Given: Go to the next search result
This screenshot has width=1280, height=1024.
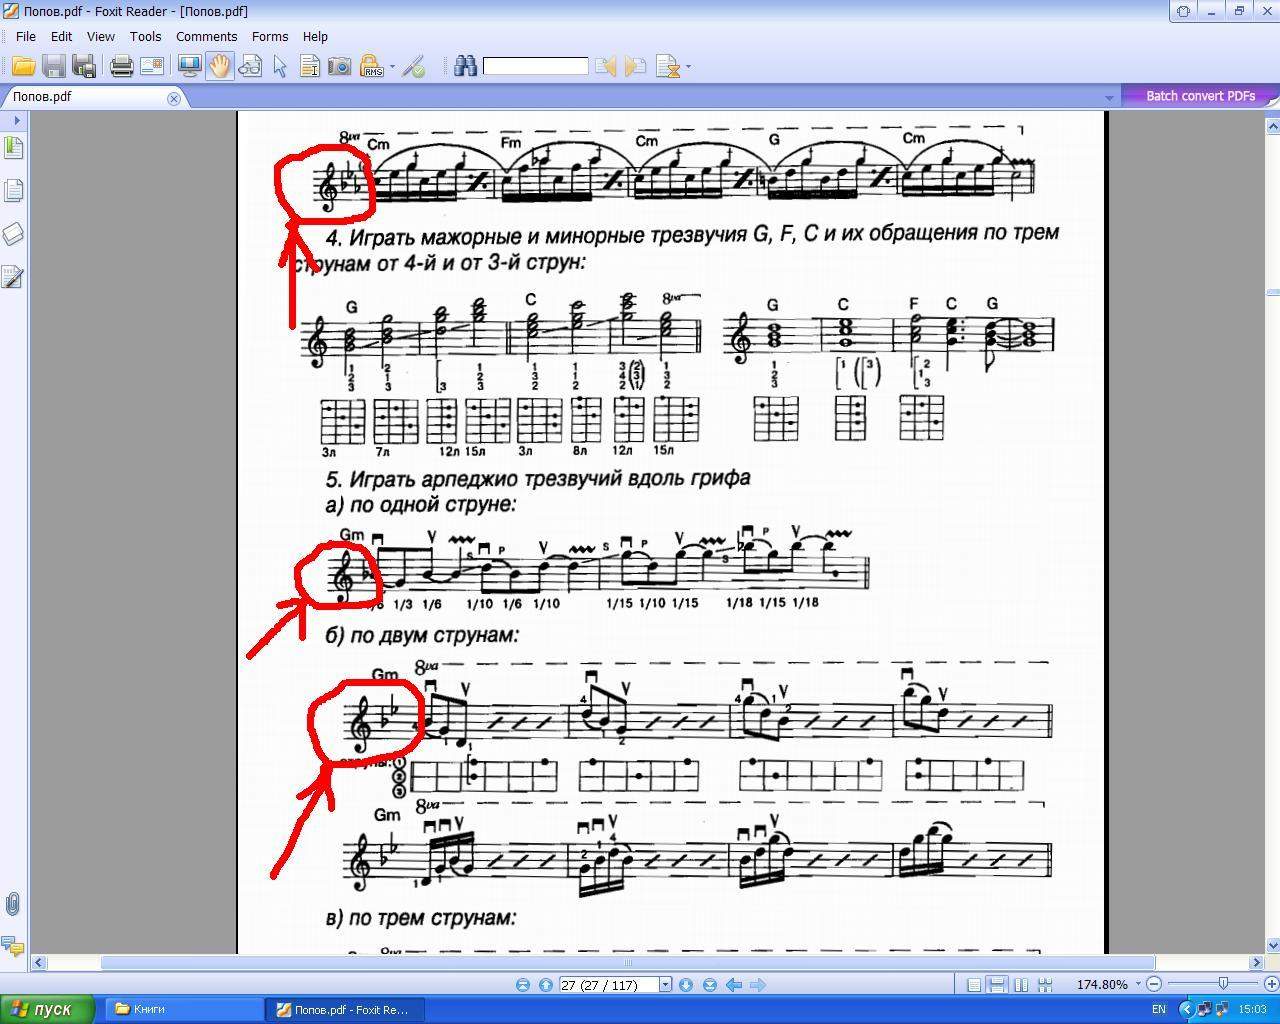Looking at the screenshot, I should [635, 67].
